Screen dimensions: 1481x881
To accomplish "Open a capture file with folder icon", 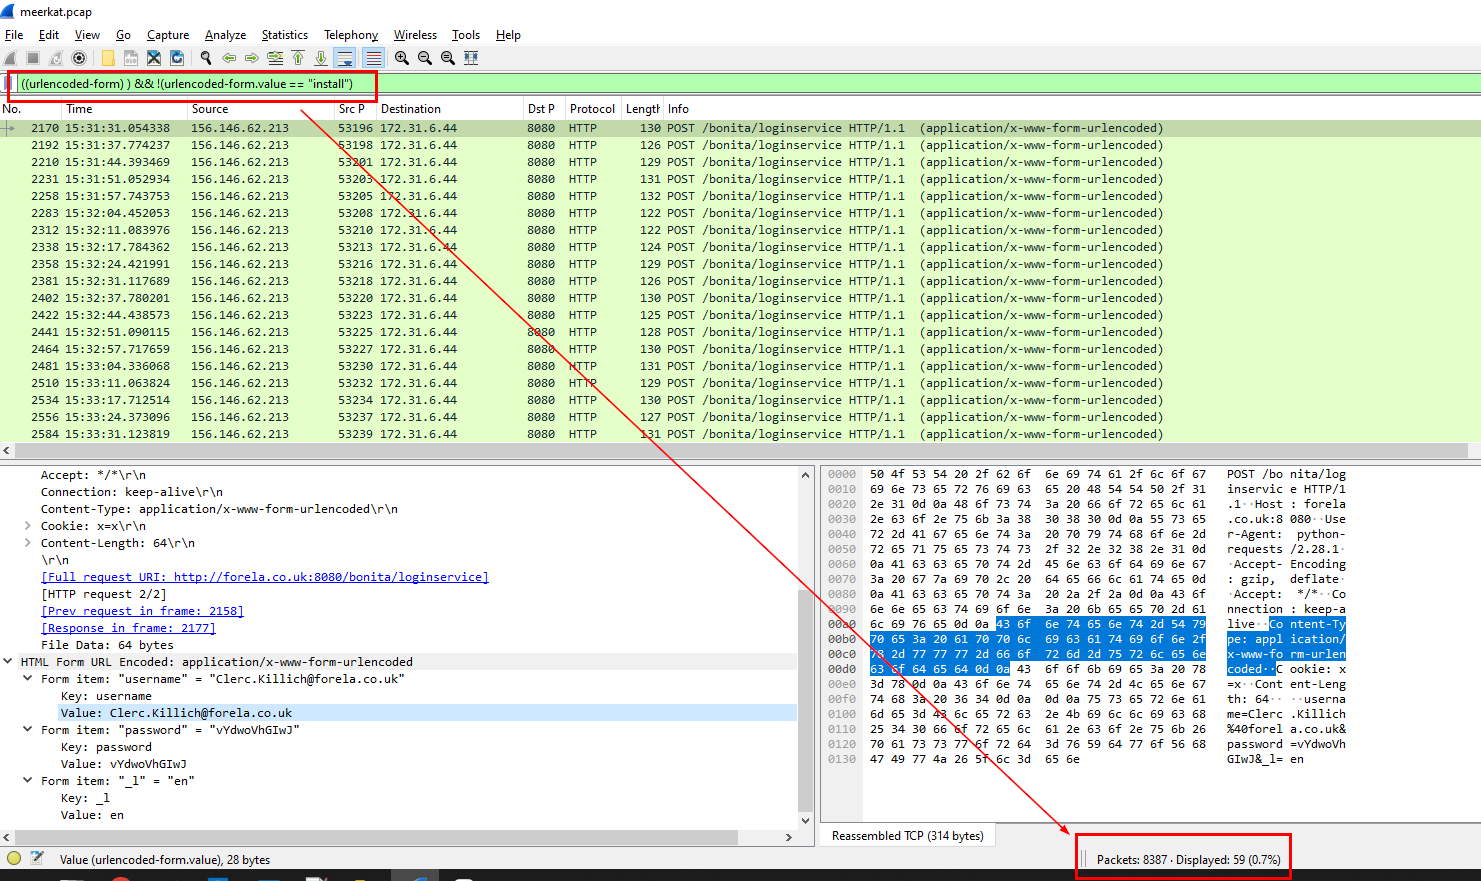I will (108, 58).
